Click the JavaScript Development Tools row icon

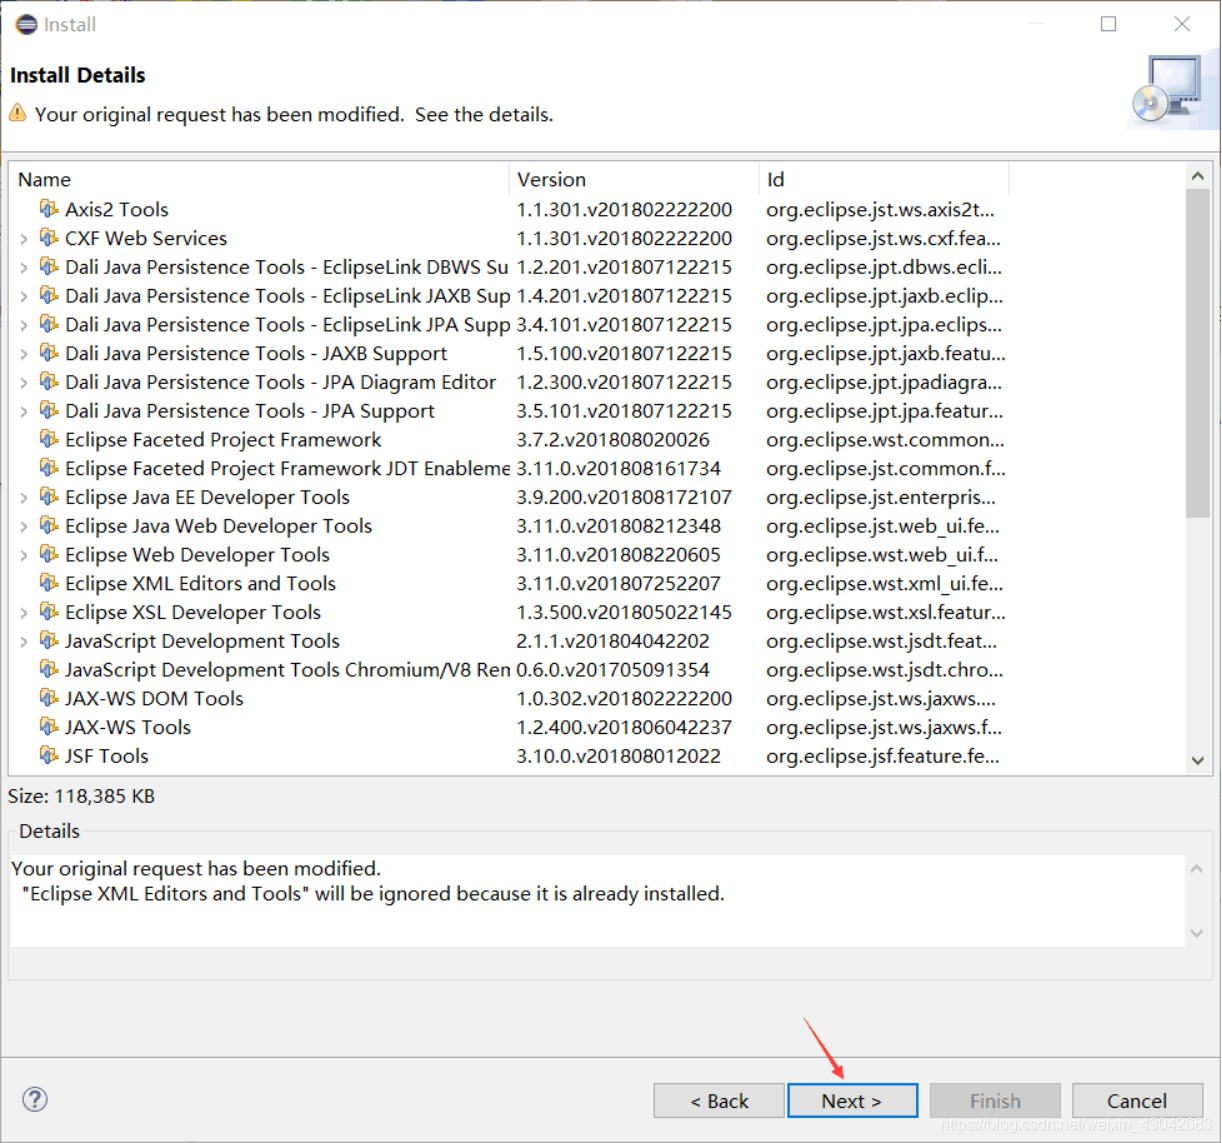click(48, 640)
